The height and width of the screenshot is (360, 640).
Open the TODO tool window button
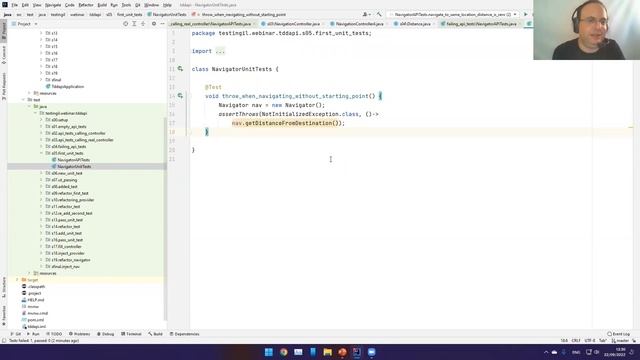pos(54,334)
